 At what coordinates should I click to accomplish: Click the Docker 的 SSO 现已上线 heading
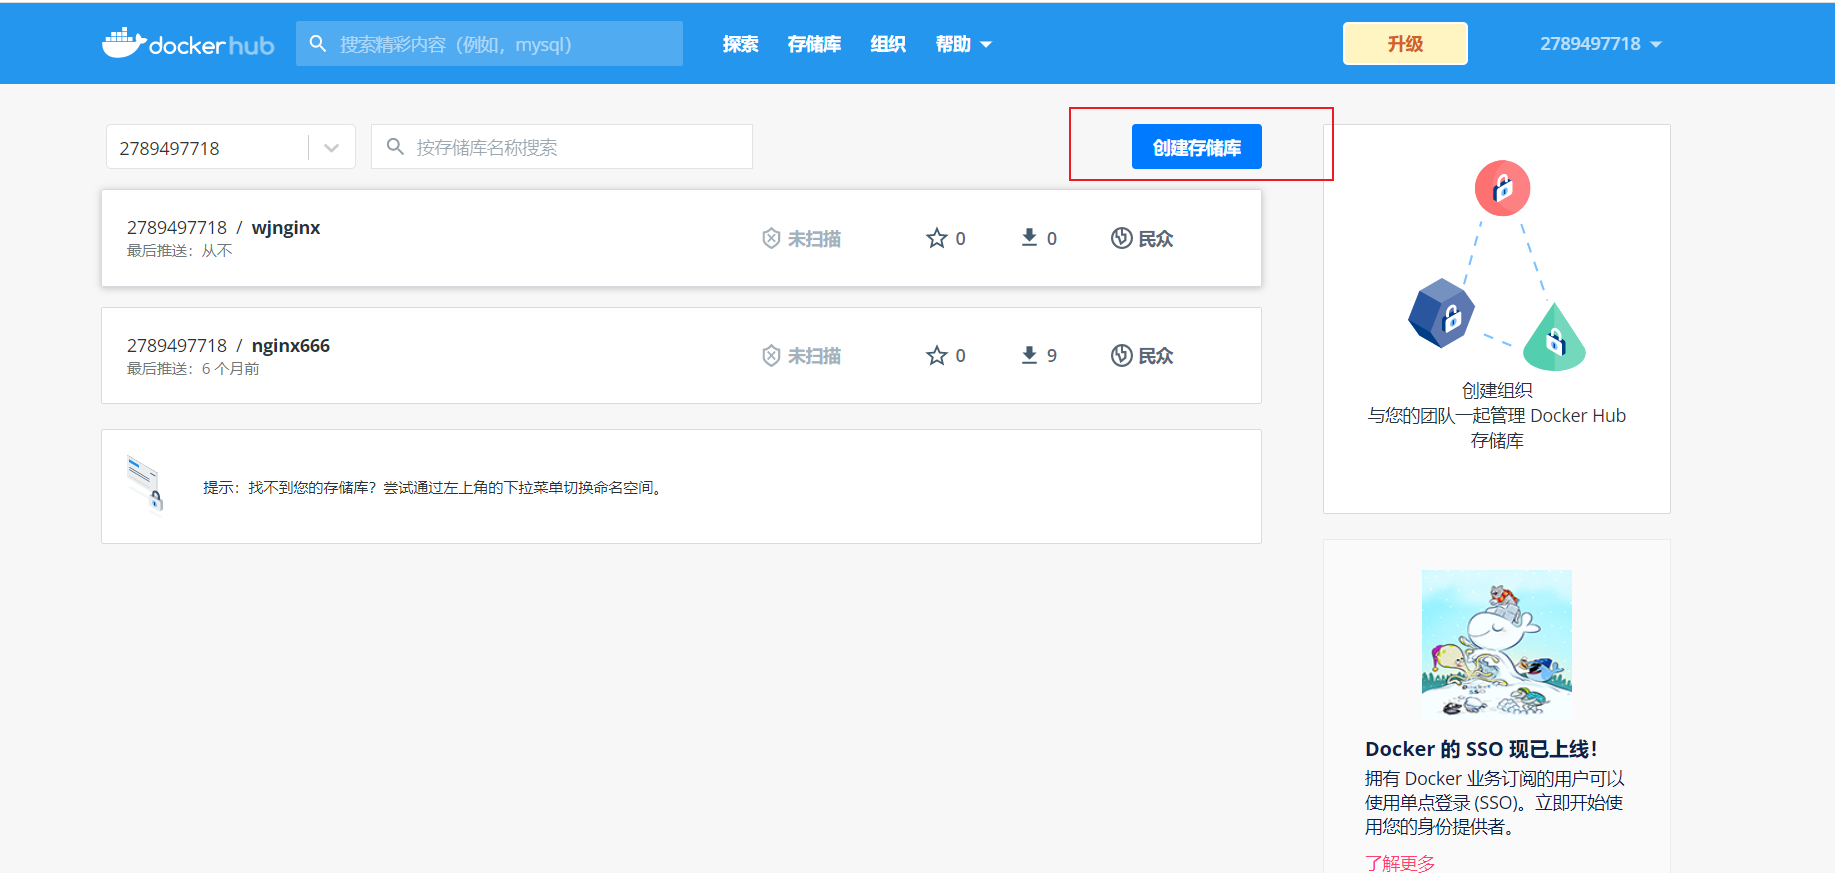(x=1481, y=749)
